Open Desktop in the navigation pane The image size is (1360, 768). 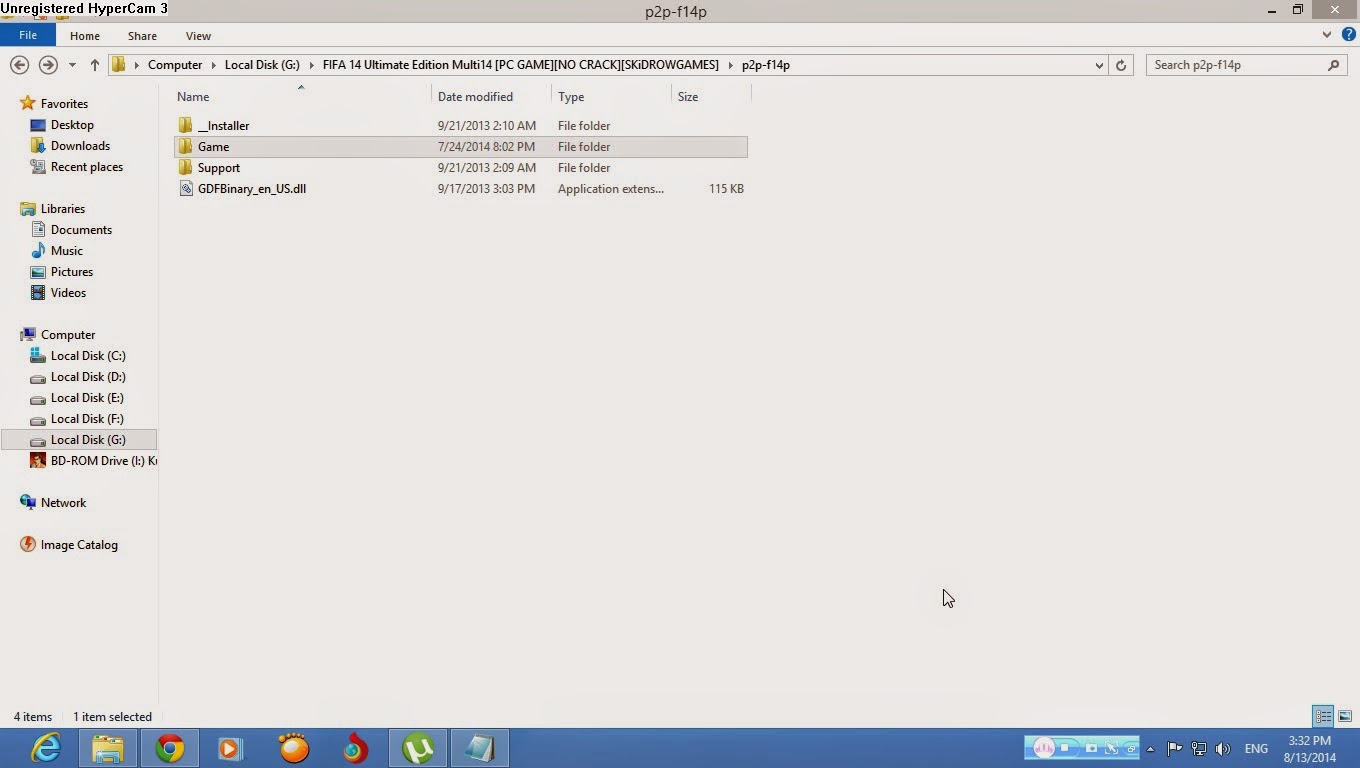tap(72, 125)
